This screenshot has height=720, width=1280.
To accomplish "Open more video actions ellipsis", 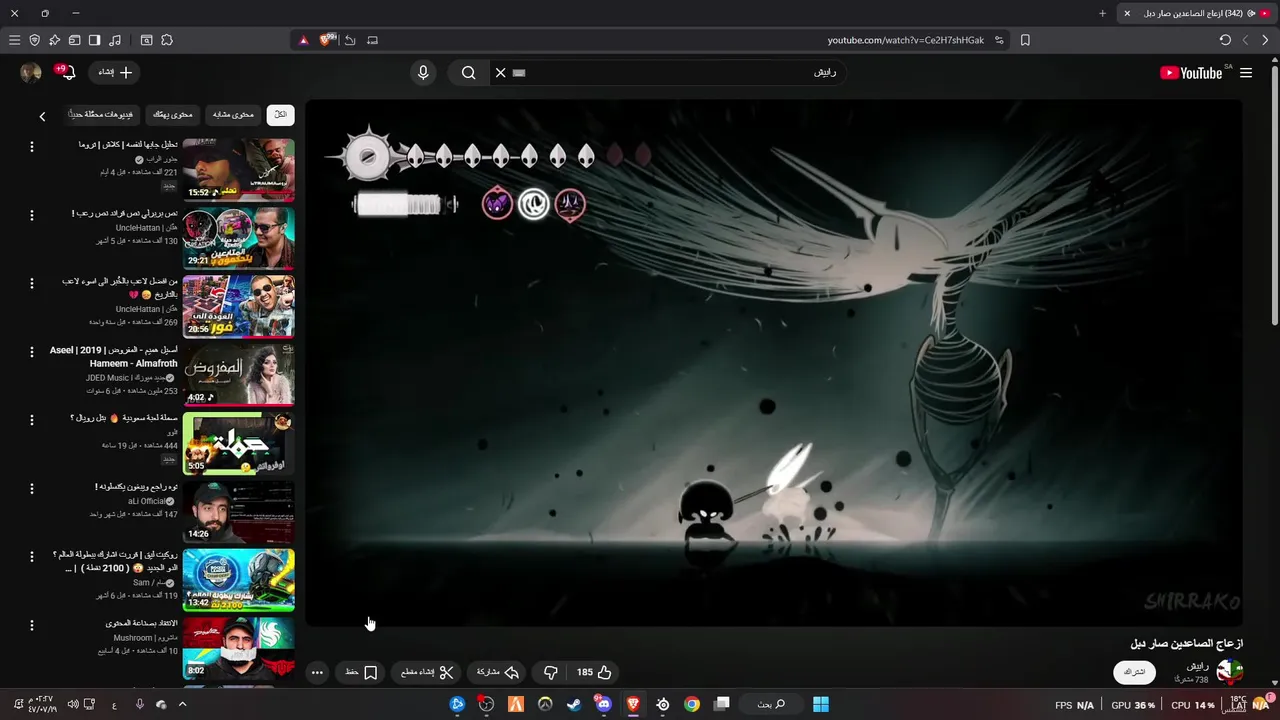I will [x=317, y=672].
